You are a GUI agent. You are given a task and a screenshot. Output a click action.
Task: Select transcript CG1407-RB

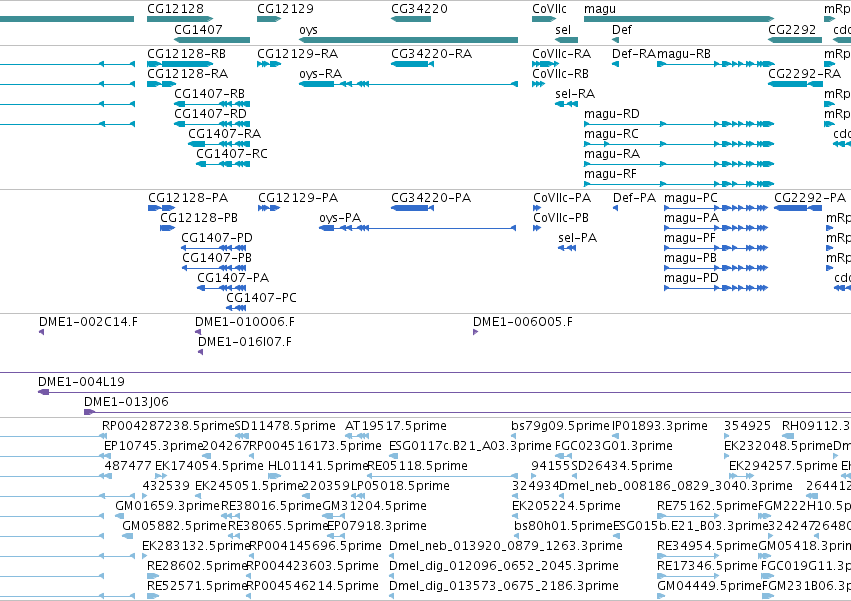pos(209,94)
